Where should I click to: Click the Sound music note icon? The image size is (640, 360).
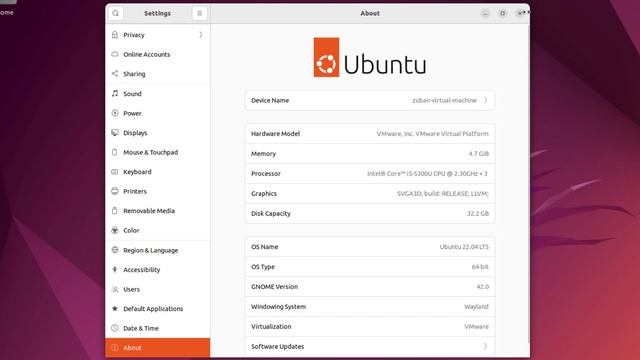pyautogui.click(x=115, y=93)
